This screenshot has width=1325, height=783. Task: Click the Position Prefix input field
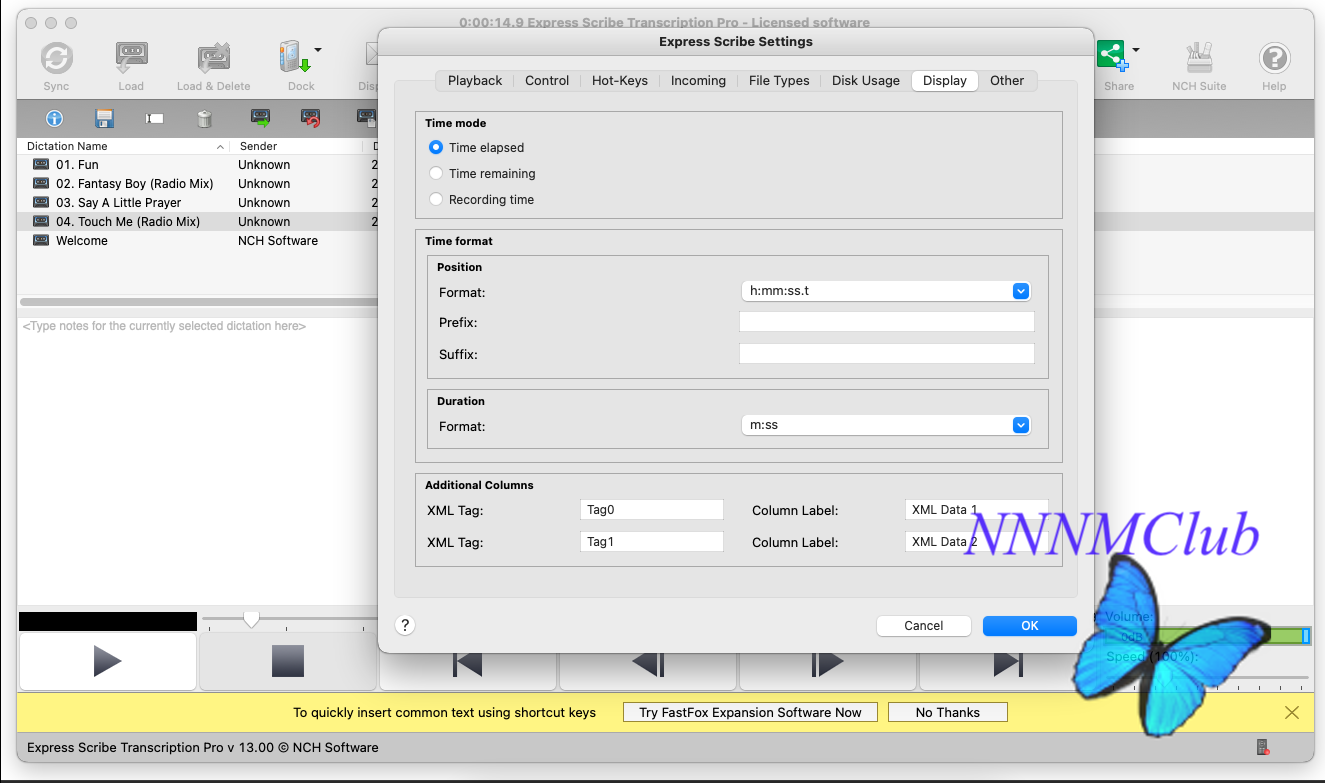click(x=886, y=322)
